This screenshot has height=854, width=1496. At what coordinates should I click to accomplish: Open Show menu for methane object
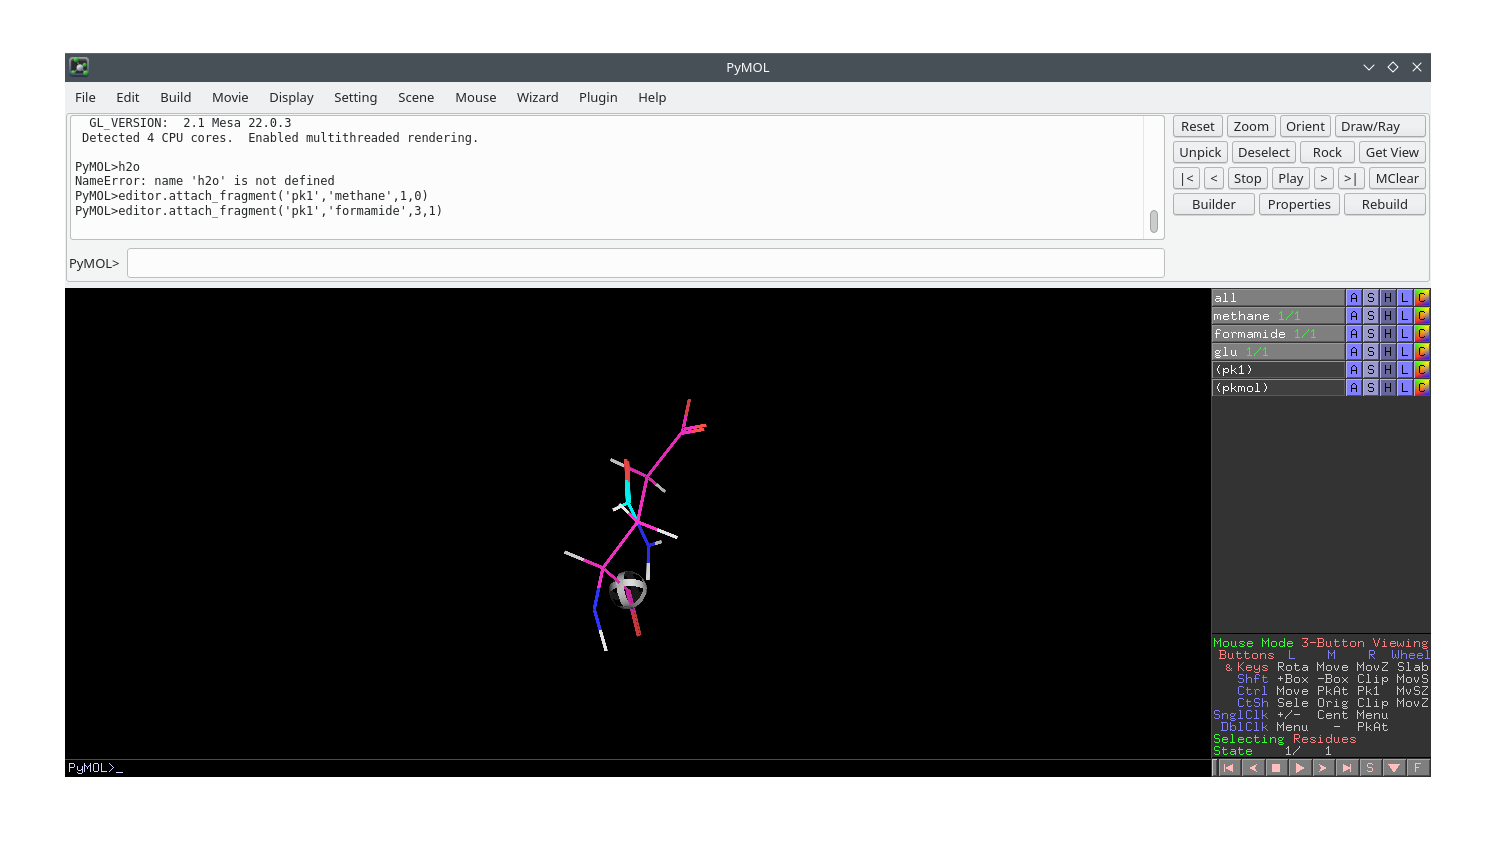pyautogui.click(x=1371, y=316)
